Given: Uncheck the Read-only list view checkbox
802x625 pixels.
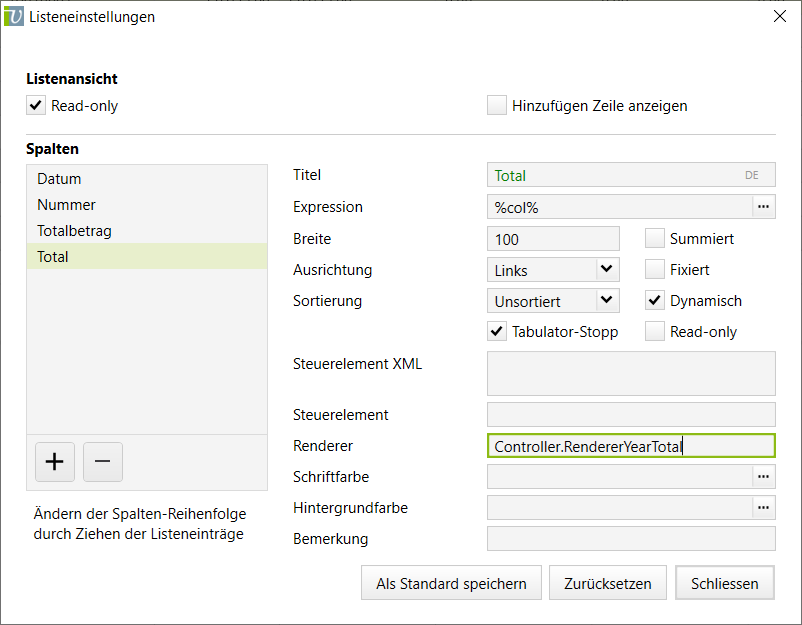Looking at the screenshot, I should pyautogui.click(x=36, y=105).
